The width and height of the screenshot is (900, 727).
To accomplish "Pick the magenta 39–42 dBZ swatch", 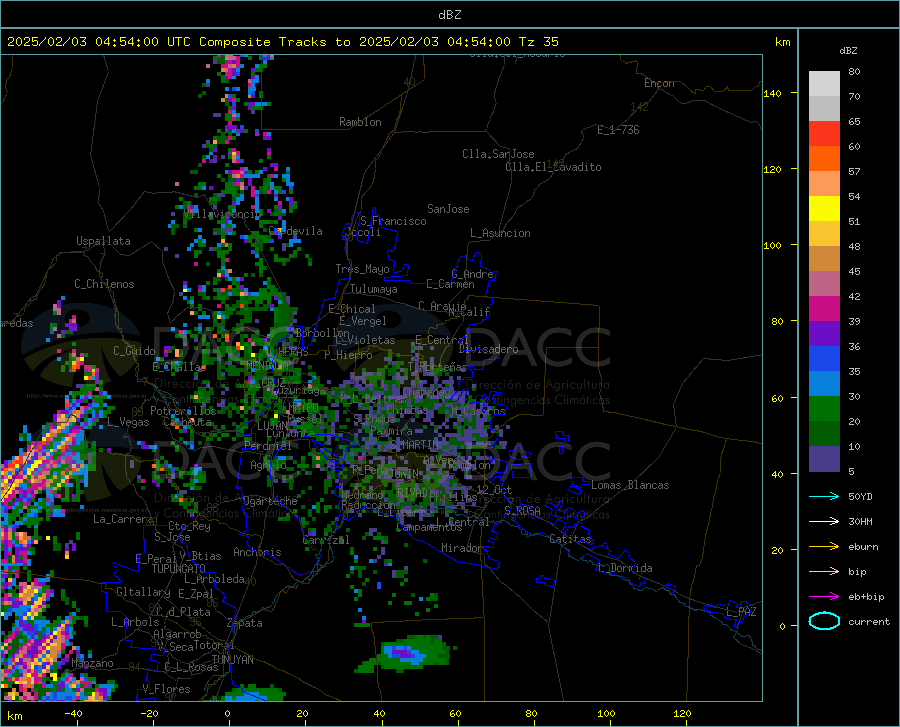I will [824, 309].
